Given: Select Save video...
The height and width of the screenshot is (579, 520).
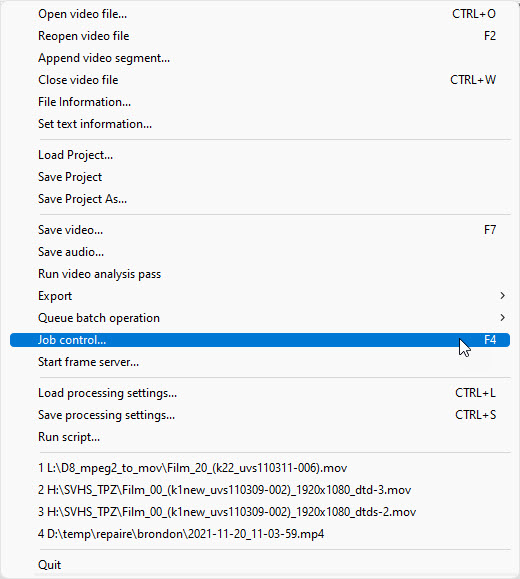Looking at the screenshot, I should click(260, 230).
